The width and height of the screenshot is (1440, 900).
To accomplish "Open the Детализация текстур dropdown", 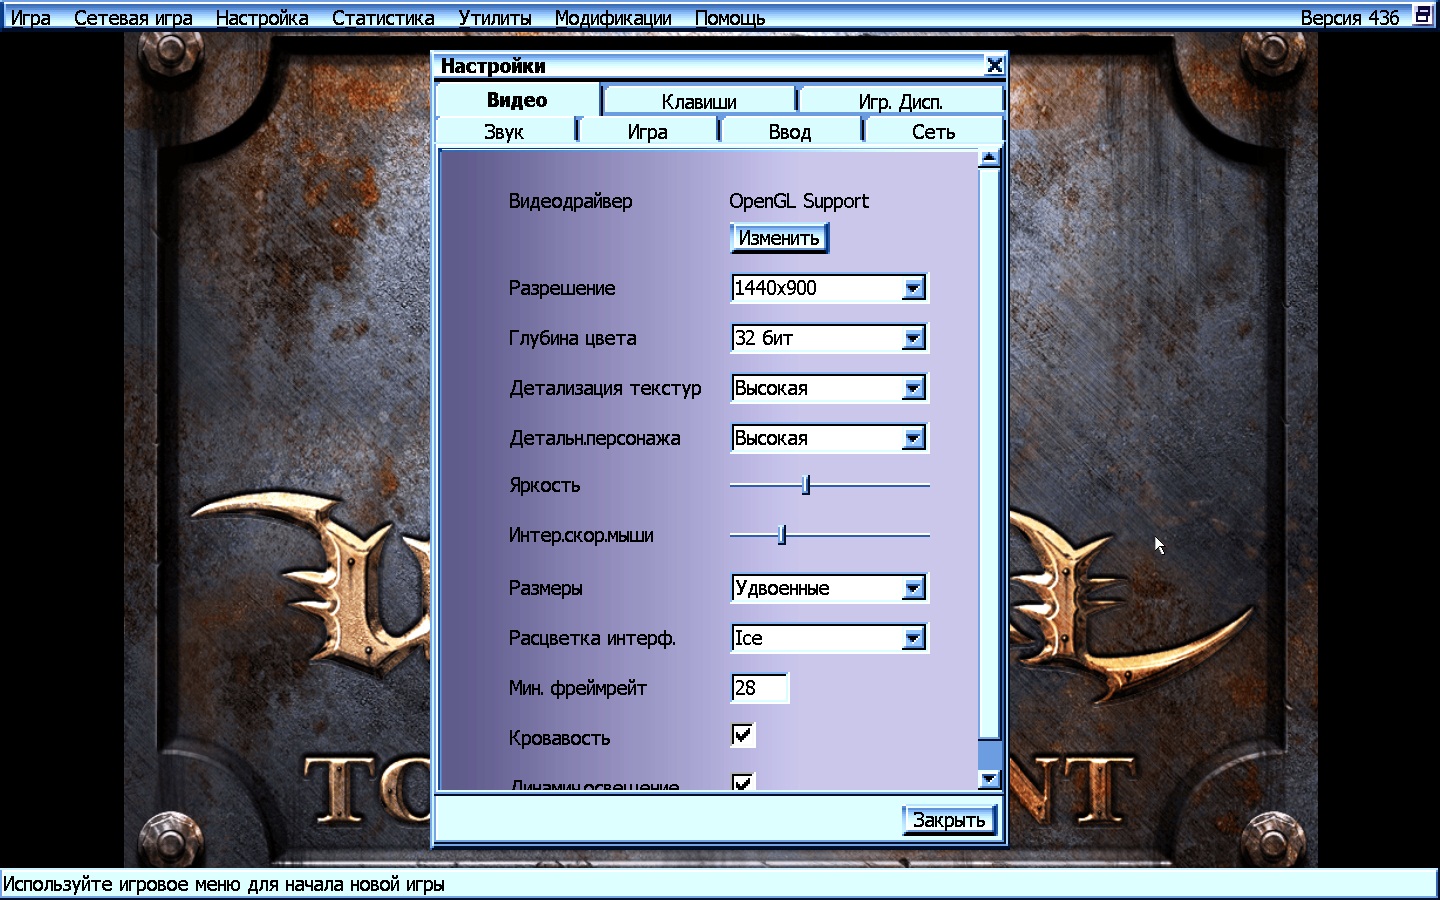I will pos(829,388).
